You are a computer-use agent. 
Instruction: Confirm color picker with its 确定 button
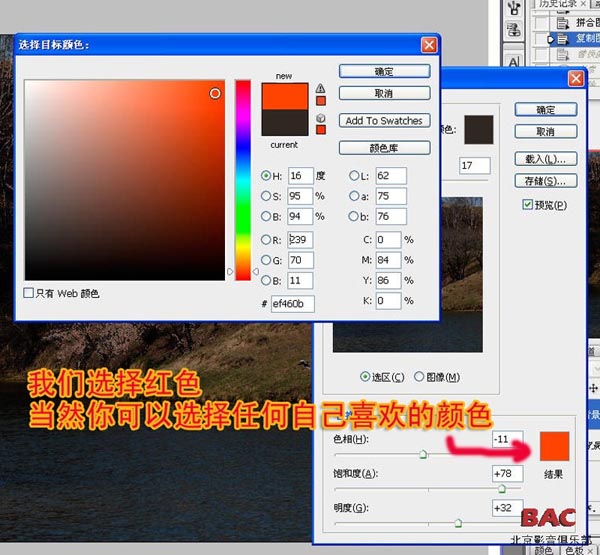tap(385, 72)
